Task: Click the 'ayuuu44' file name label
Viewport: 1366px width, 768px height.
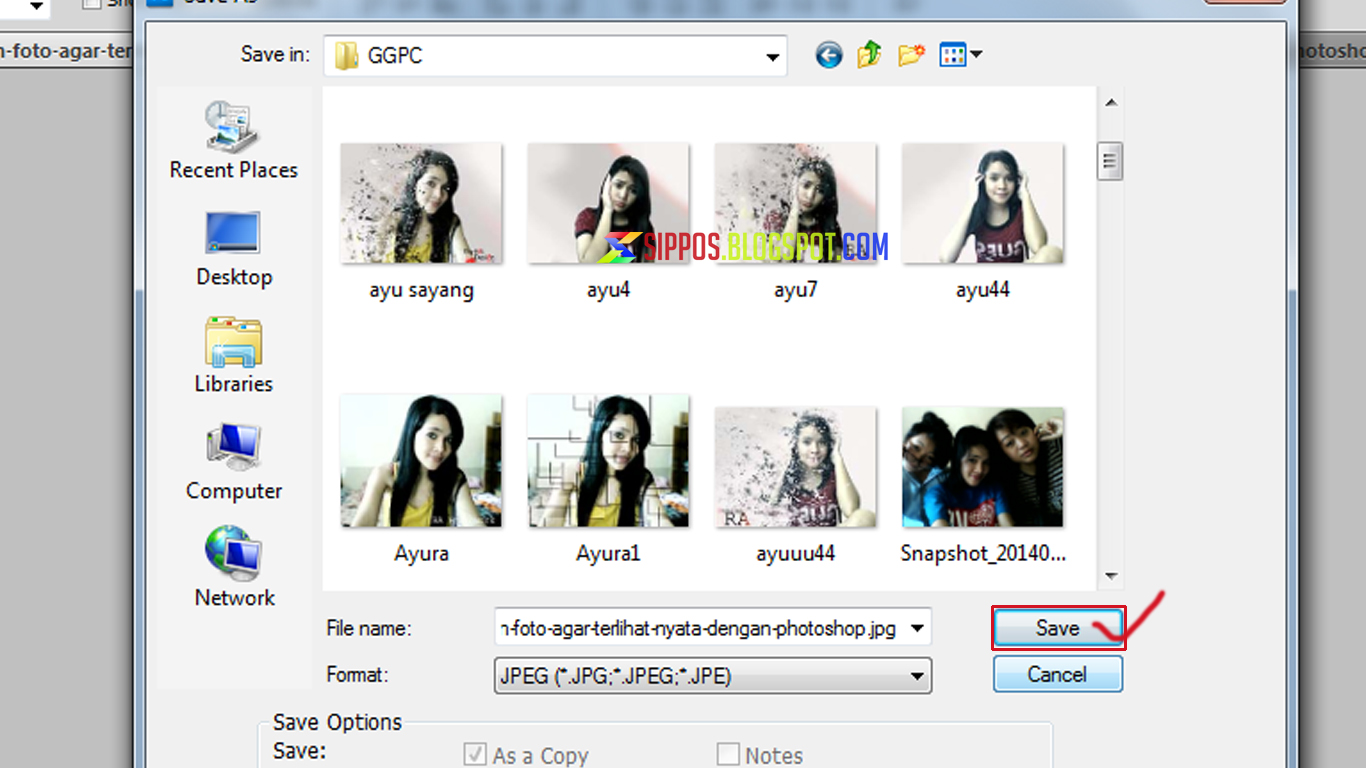Action: click(795, 554)
